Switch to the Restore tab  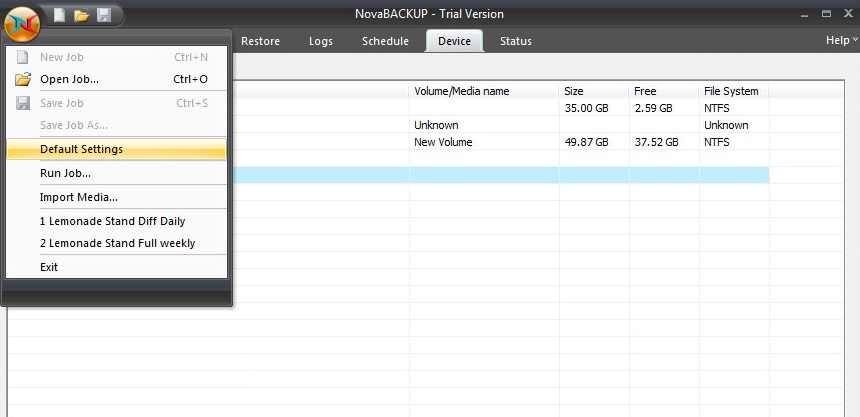[261, 41]
